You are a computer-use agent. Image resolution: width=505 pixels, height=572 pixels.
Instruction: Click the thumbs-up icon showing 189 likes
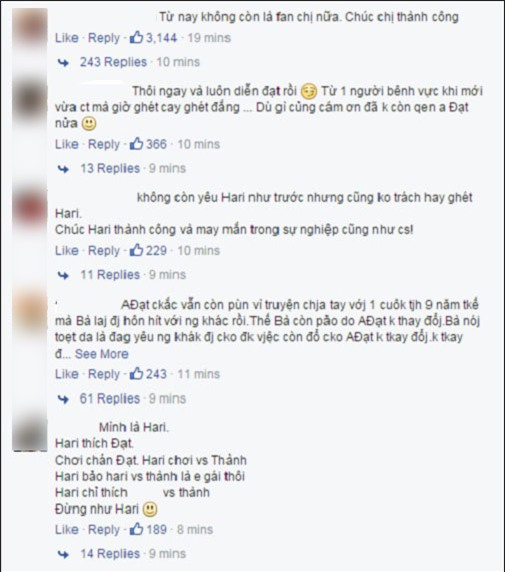136,529
